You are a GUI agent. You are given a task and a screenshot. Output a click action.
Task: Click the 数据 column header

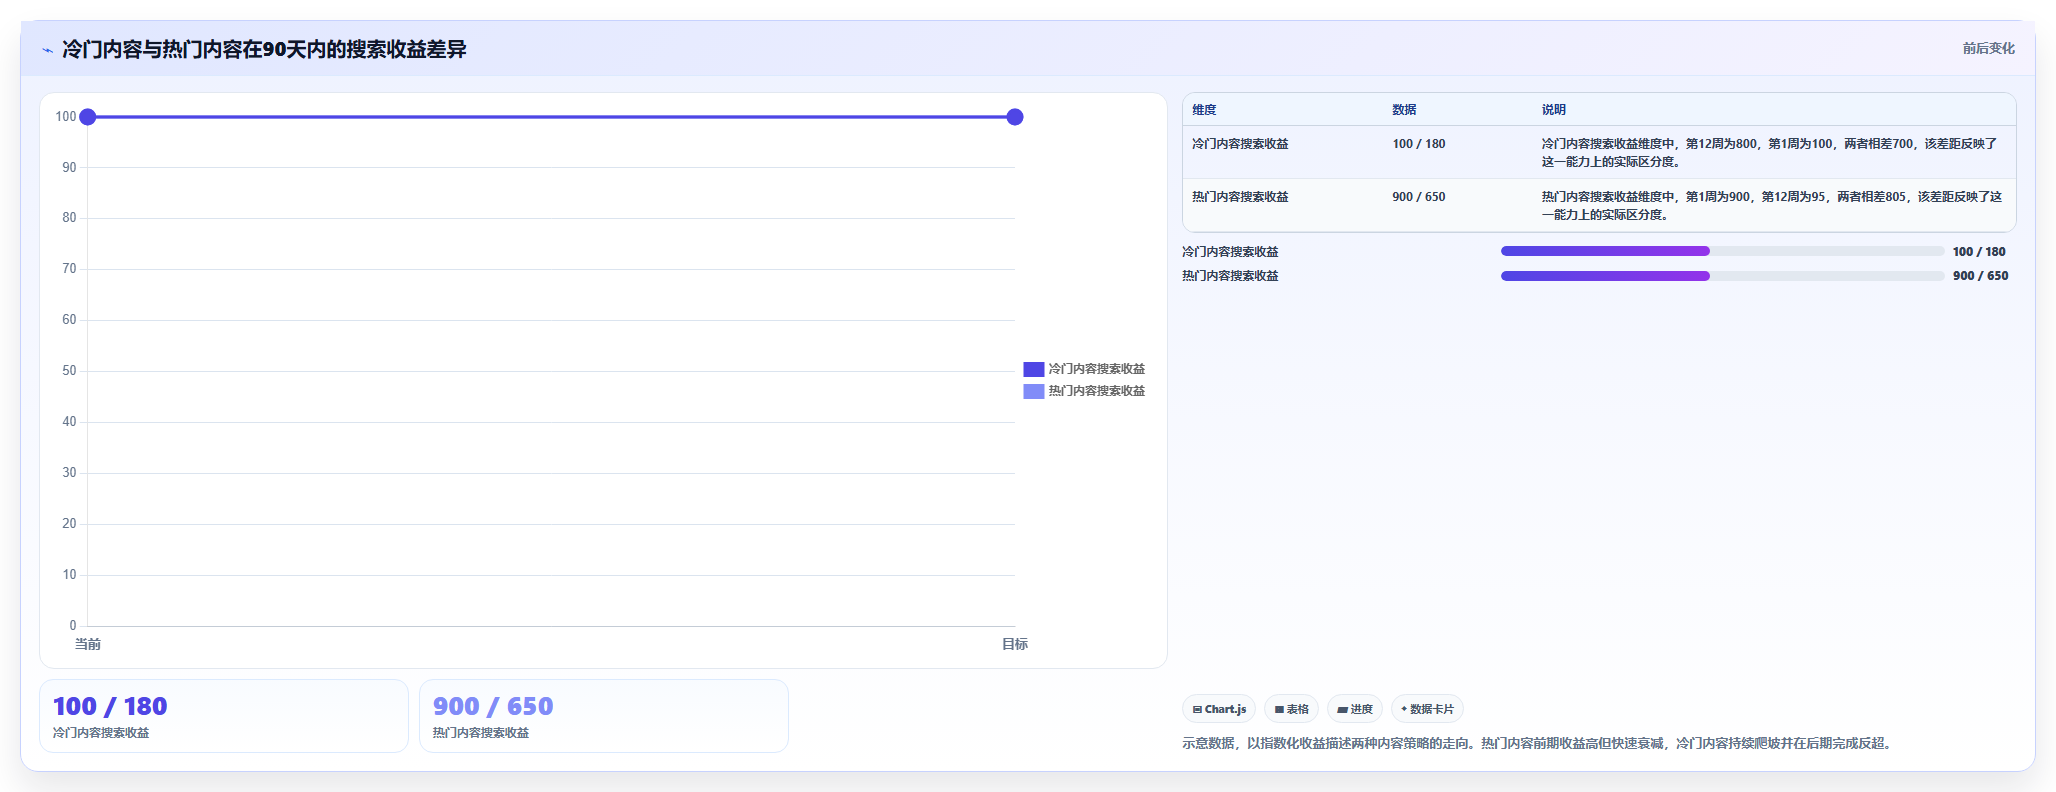point(1404,110)
